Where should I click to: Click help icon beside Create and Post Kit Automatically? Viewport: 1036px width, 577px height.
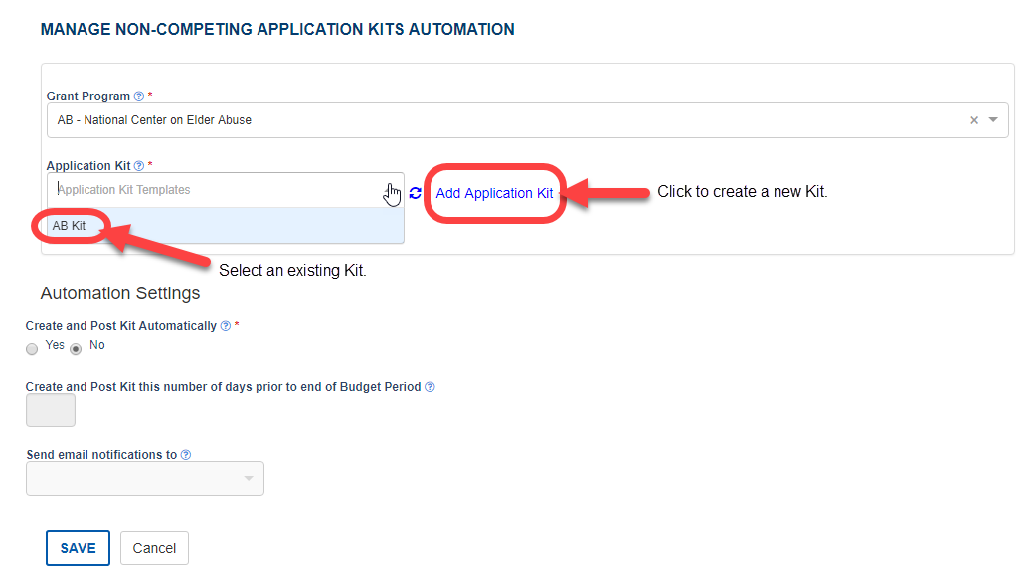coord(226,326)
